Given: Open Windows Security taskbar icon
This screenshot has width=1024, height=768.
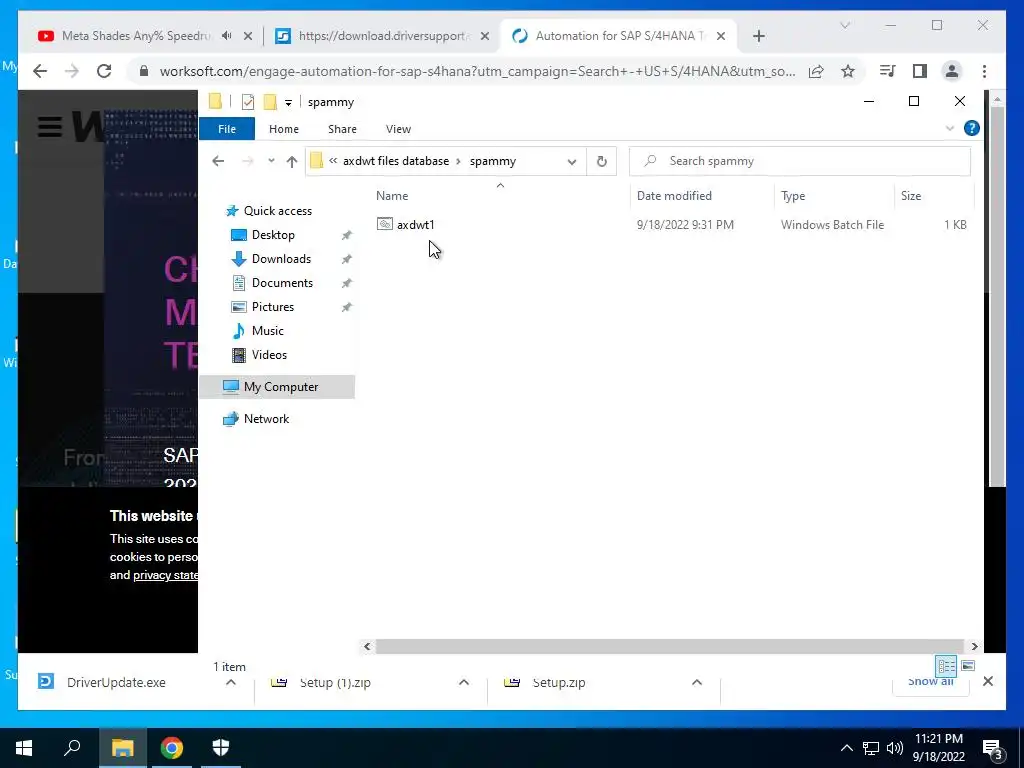Looking at the screenshot, I should coord(221,748).
